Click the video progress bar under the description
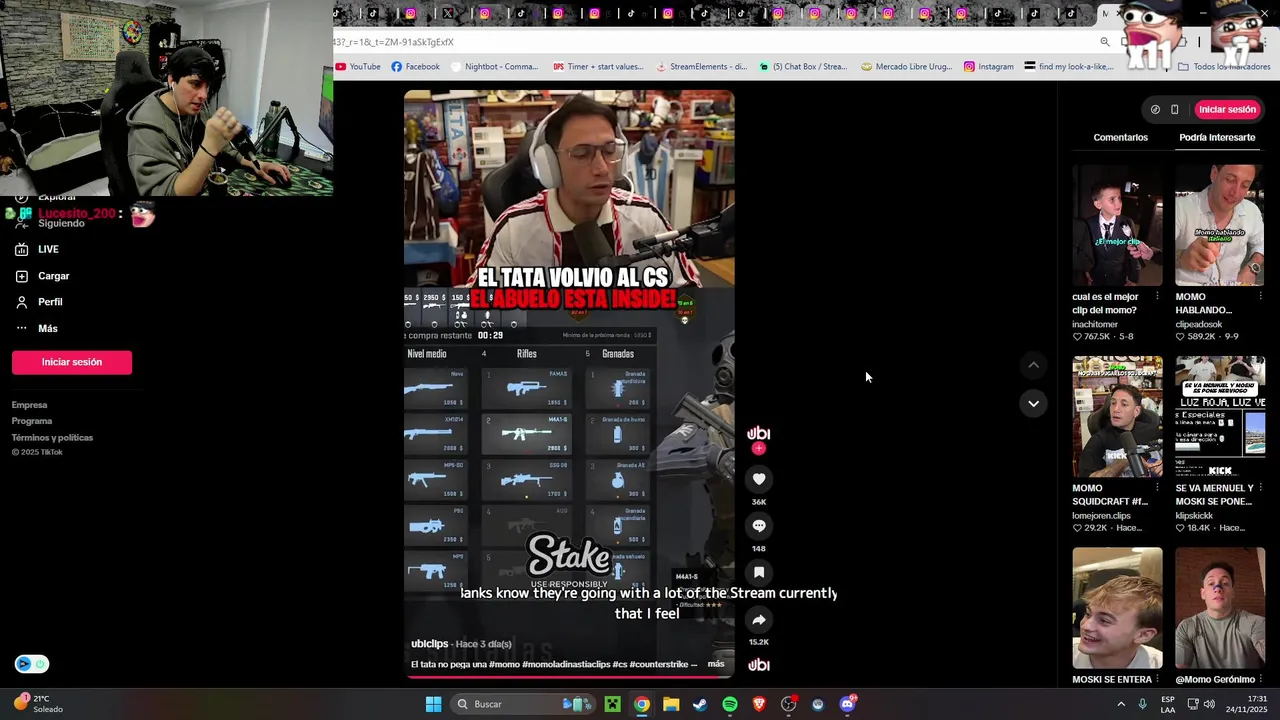The width and height of the screenshot is (1280, 720). [569, 677]
